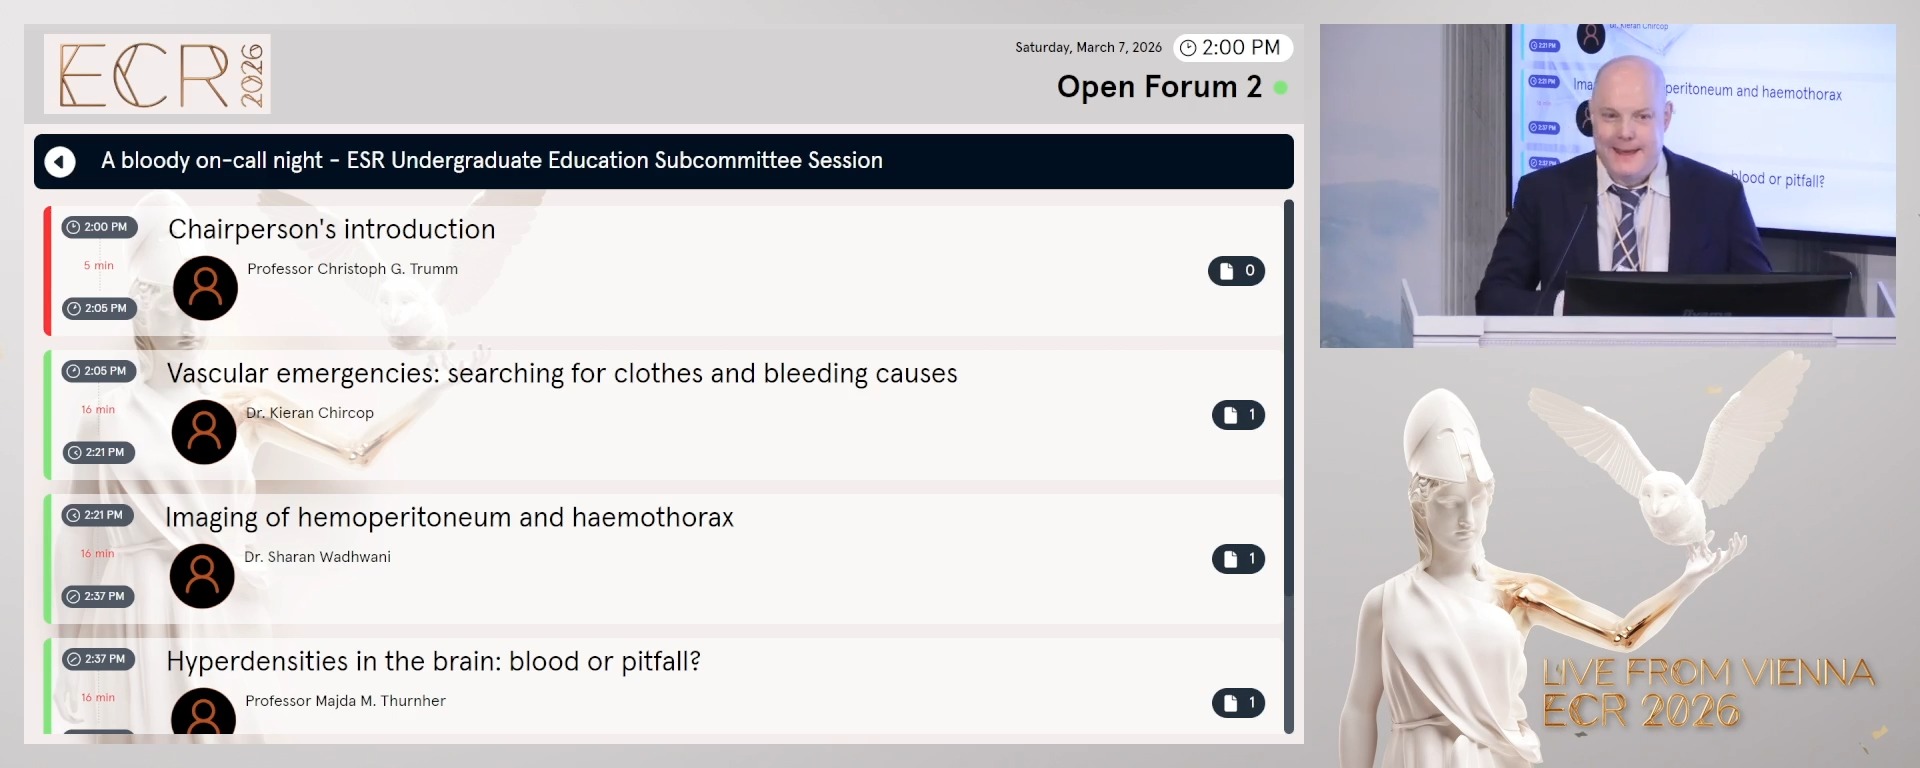Open the Chairperson's introduction title
The width and height of the screenshot is (1920, 768).
(x=331, y=229)
